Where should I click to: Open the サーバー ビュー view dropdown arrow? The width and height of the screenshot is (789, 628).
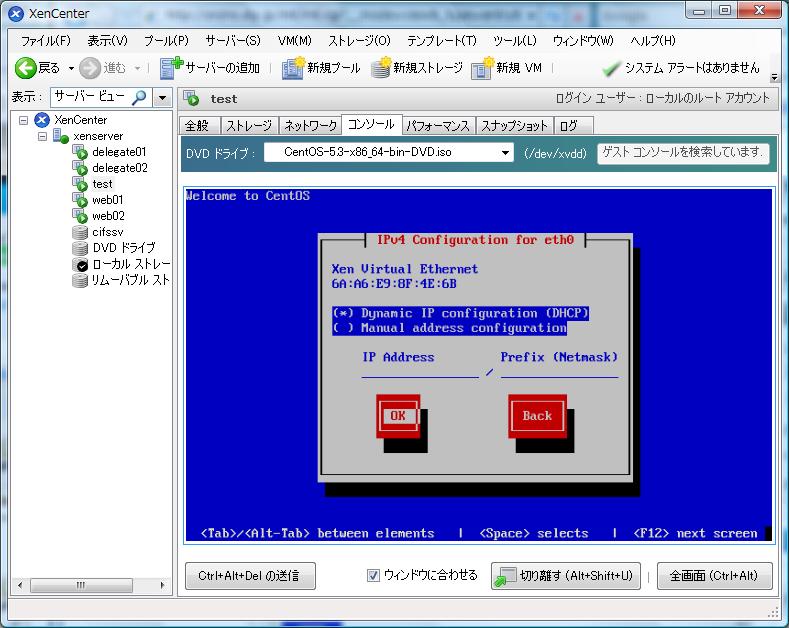click(162, 97)
